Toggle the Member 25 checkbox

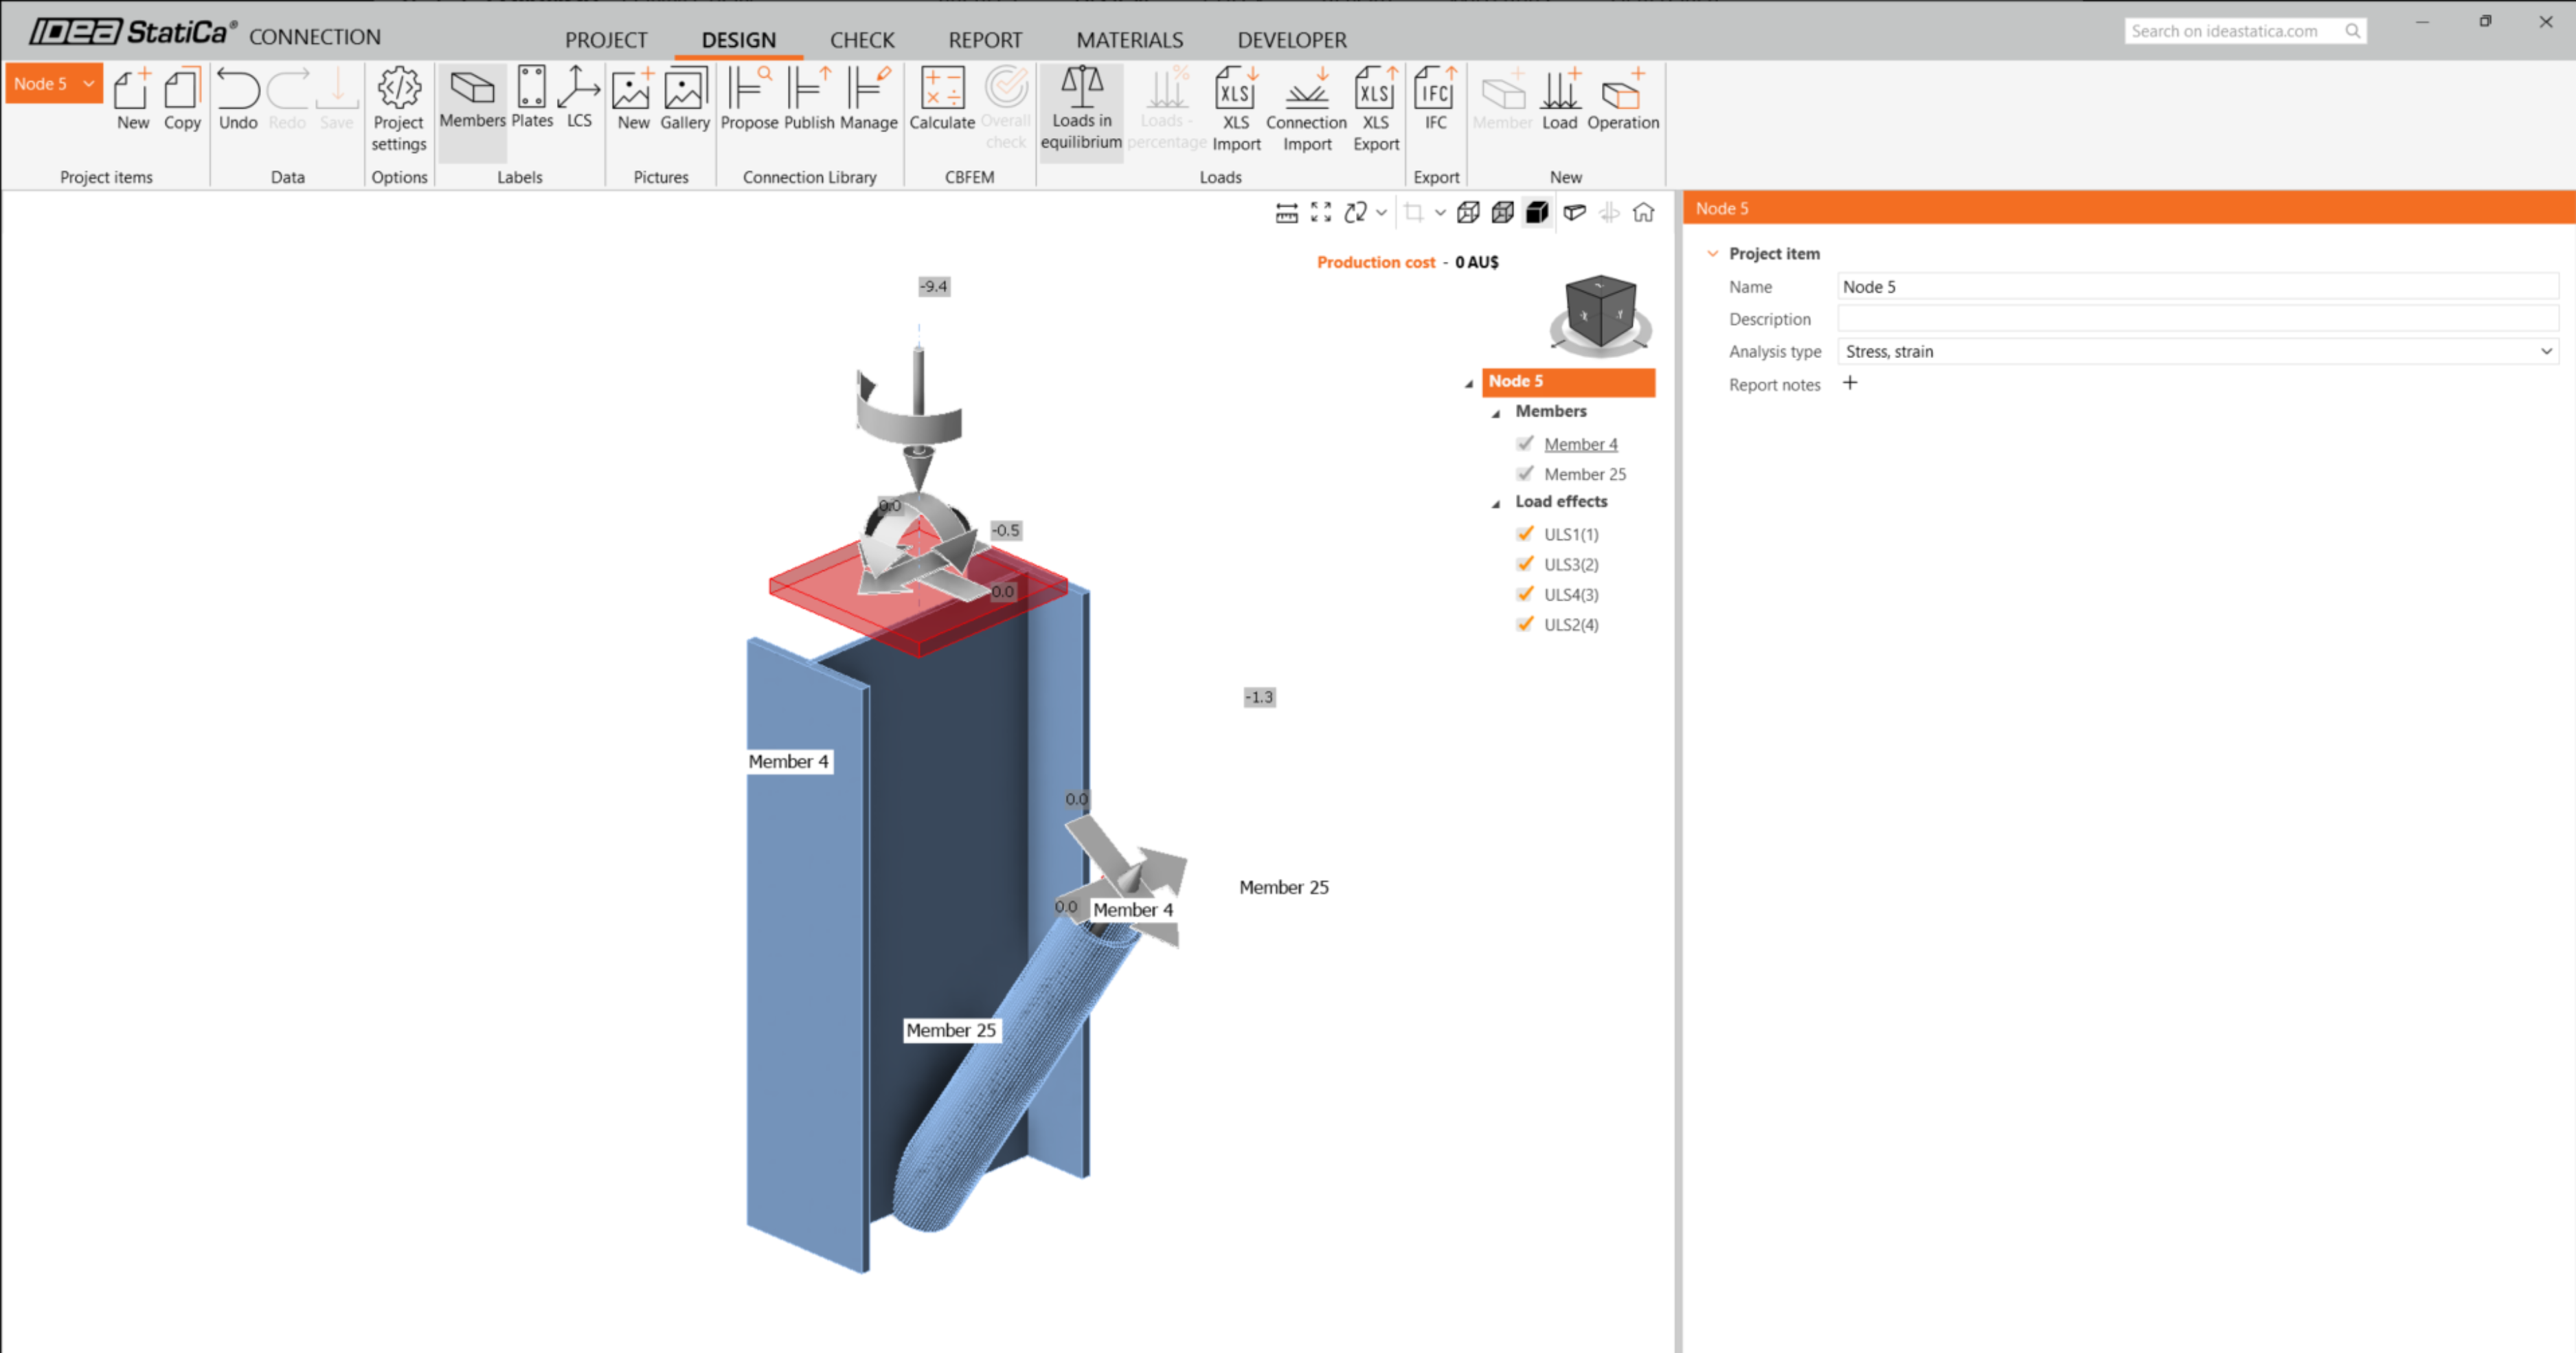(1525, 474)
